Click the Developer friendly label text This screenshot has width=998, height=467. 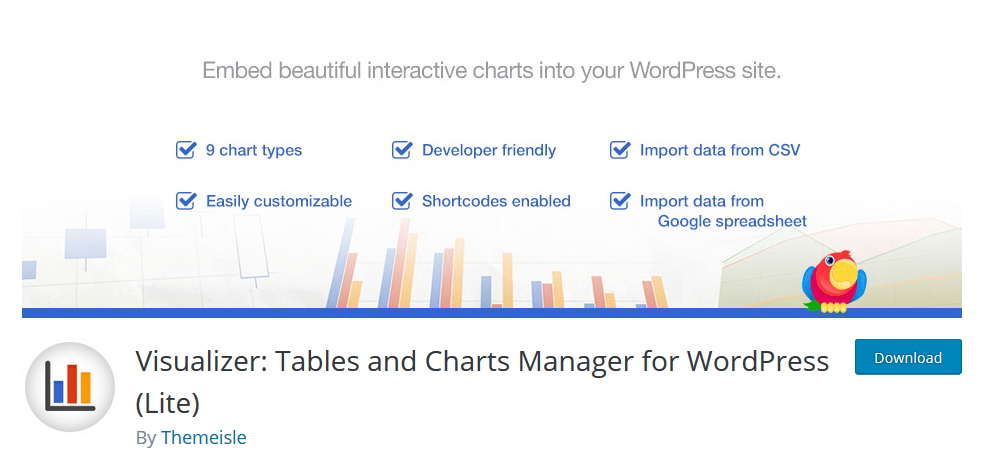pos(489,150)
